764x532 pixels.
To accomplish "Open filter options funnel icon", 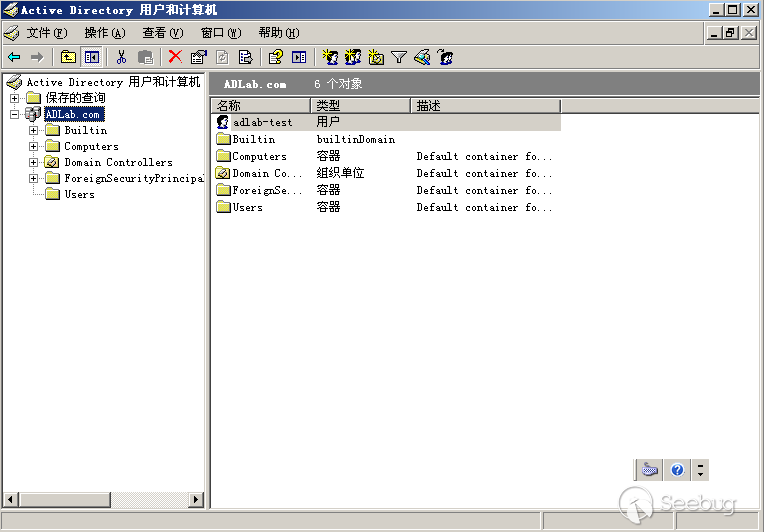I will click(x=399, y=57).
